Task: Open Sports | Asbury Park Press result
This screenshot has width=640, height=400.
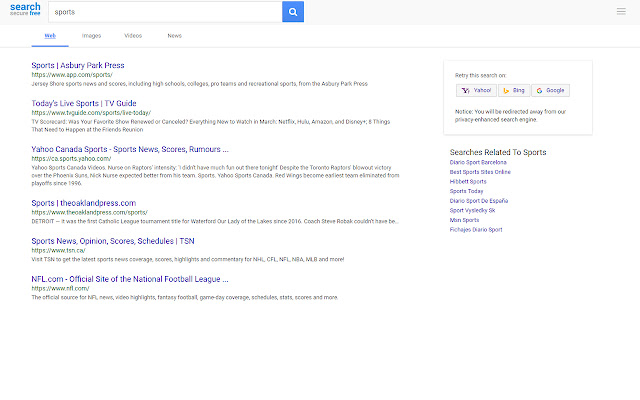Action: pos(78,65)
